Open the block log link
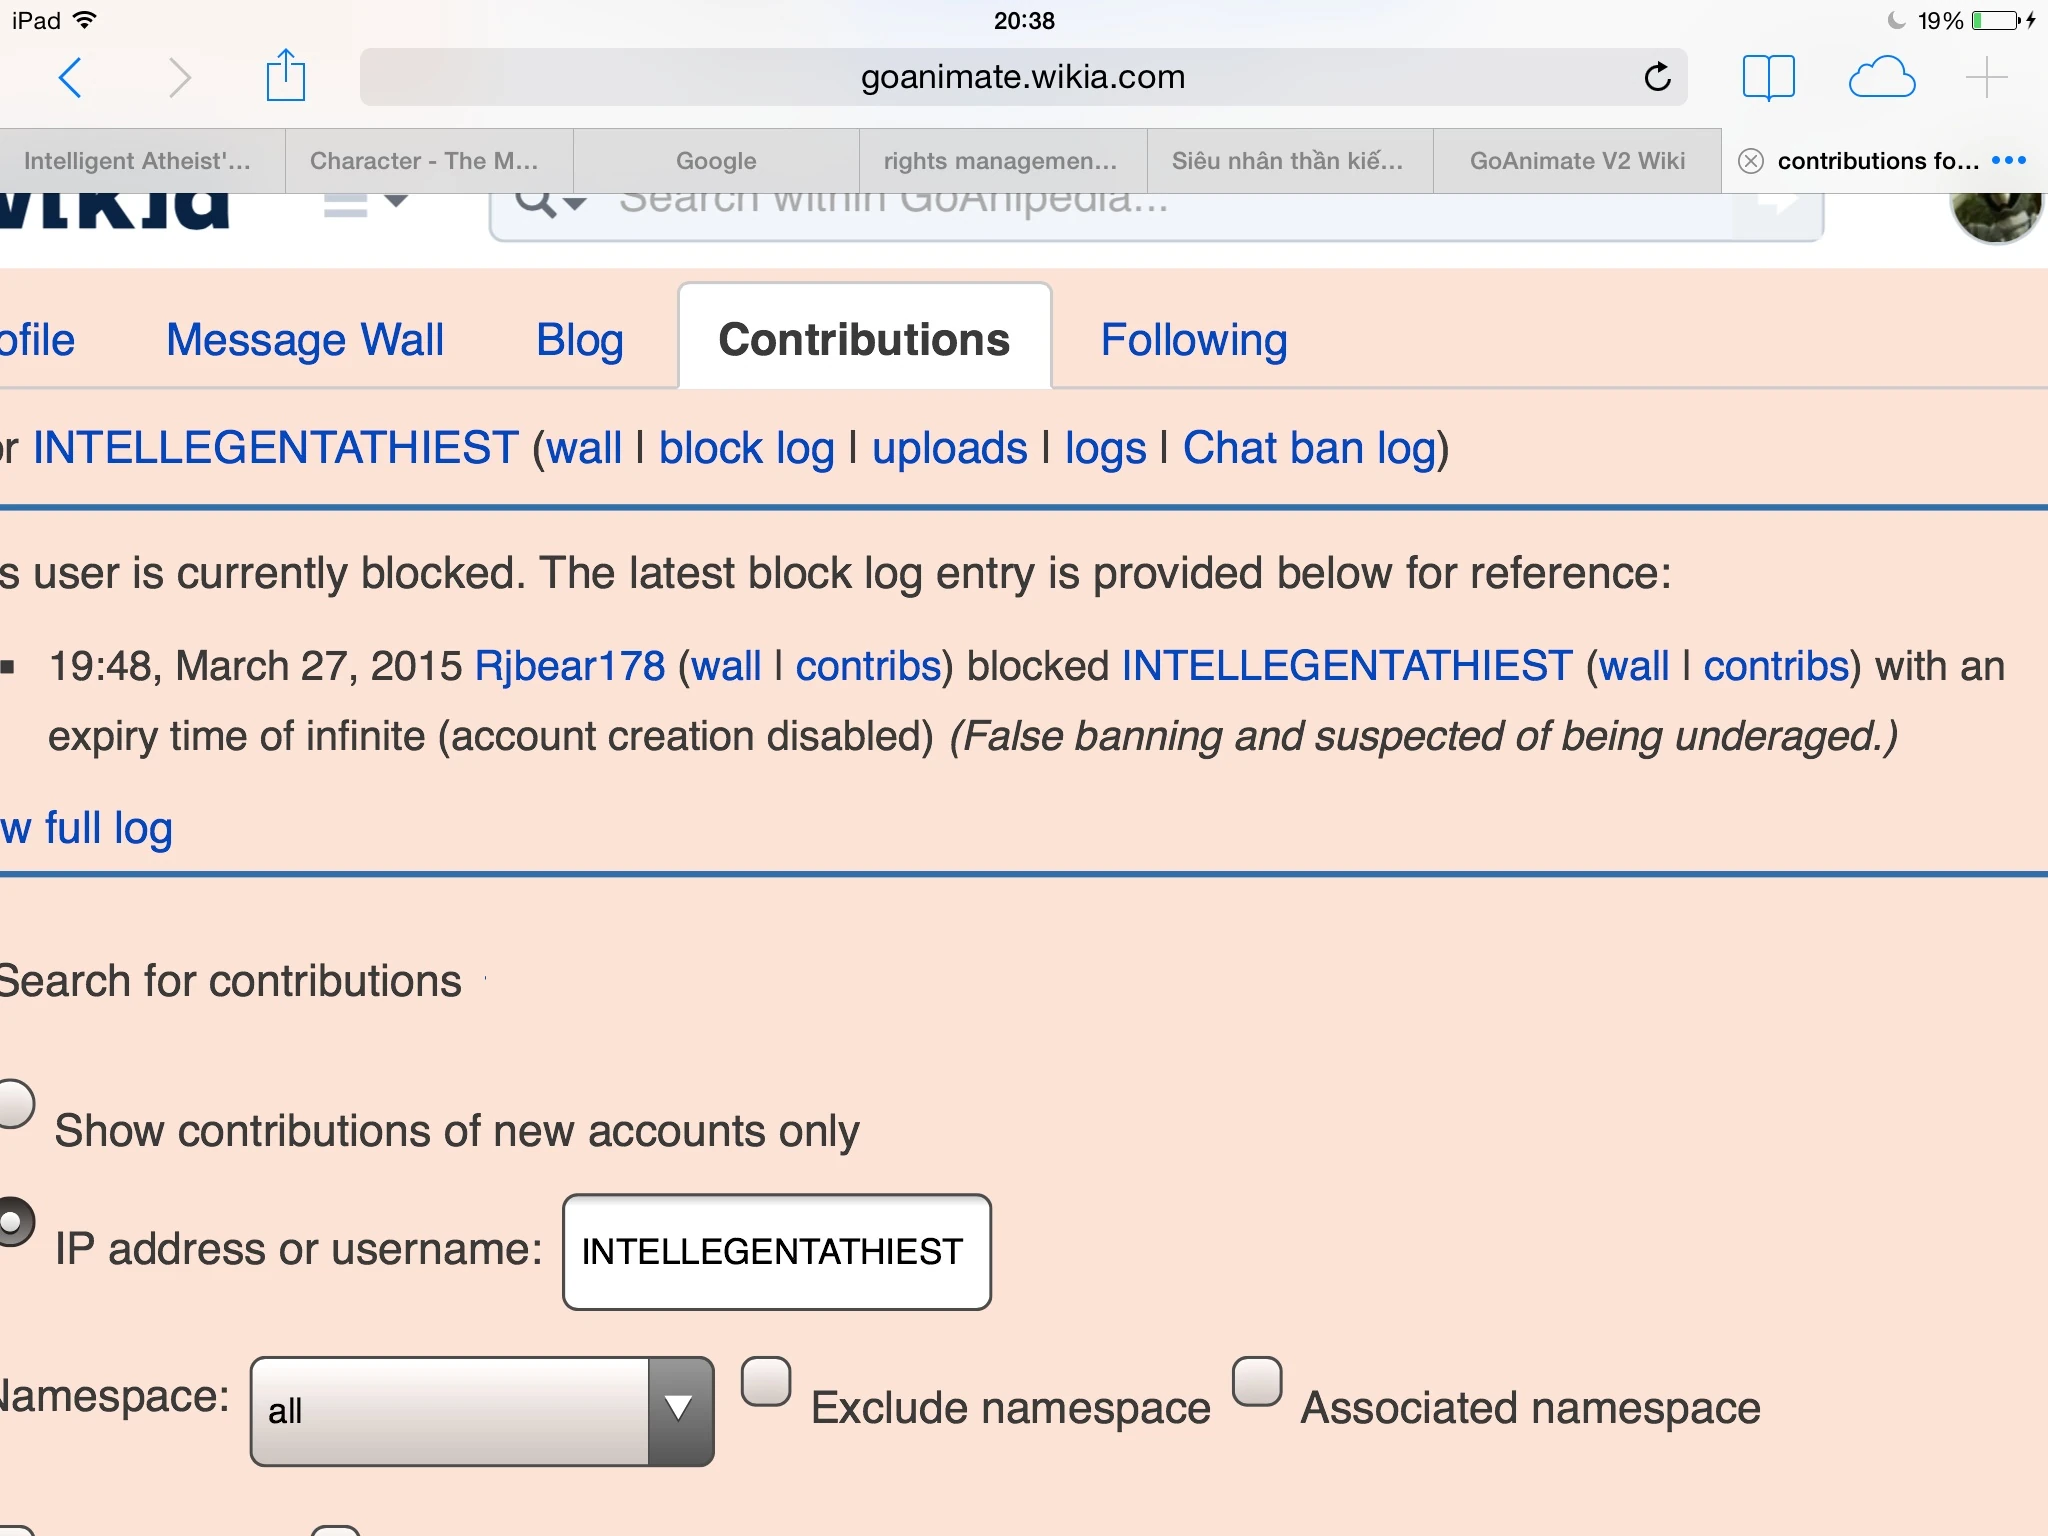The width and height of the screenshot is (2048, 1536). tap(746, 448)
